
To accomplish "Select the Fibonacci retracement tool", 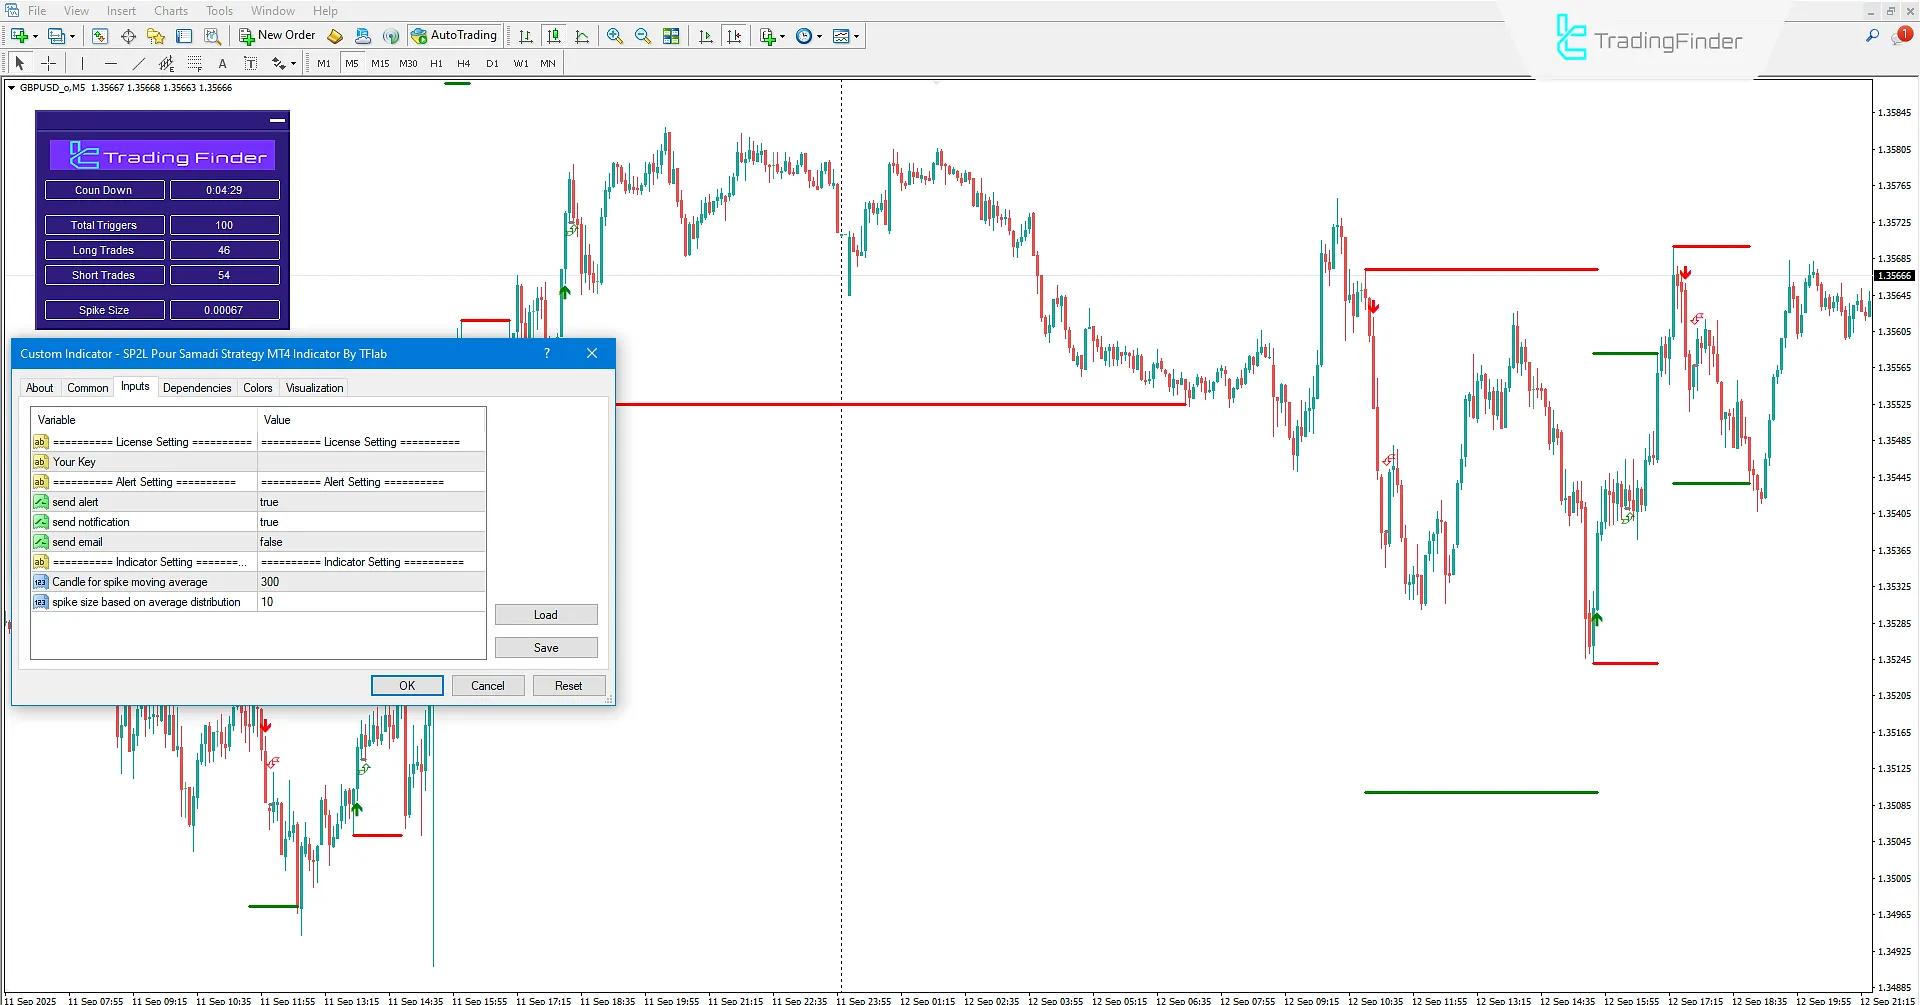I will [x=194, y=63].
